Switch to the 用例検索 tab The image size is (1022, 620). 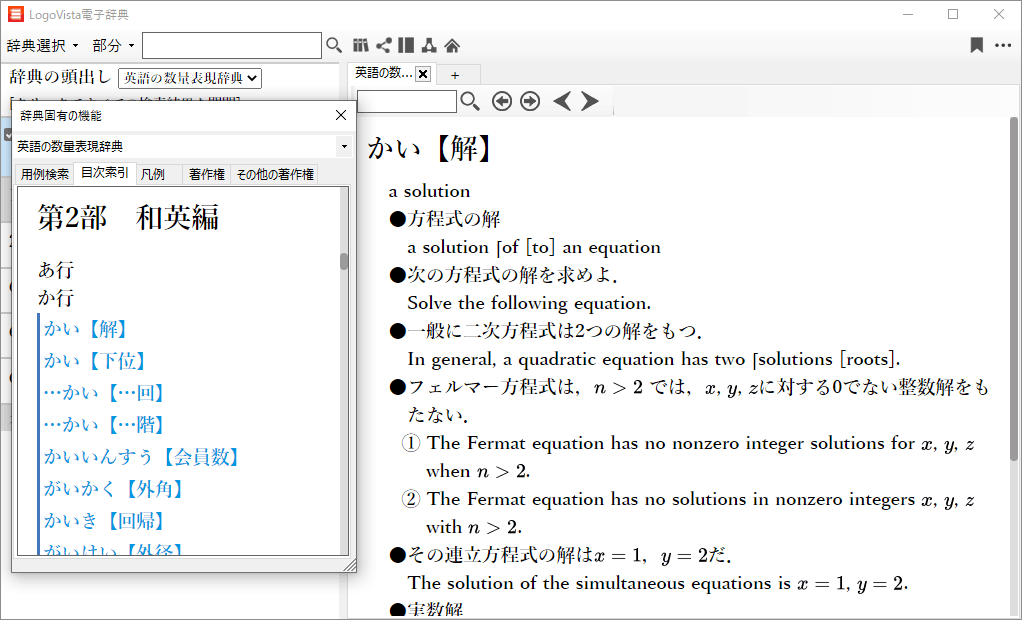(x=45, y=174)
